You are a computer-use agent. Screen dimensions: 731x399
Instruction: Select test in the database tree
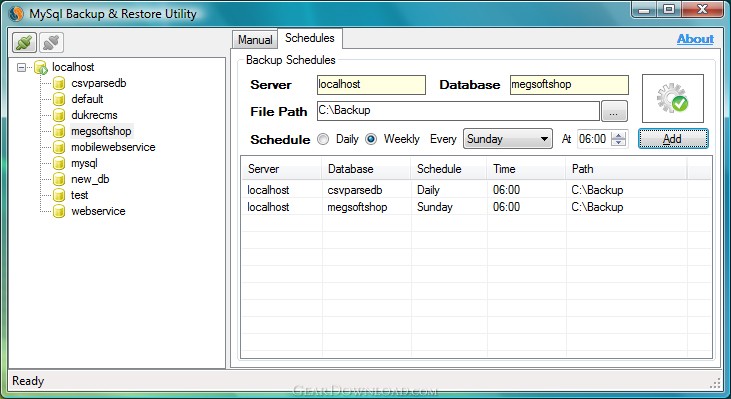coord(80,195)
